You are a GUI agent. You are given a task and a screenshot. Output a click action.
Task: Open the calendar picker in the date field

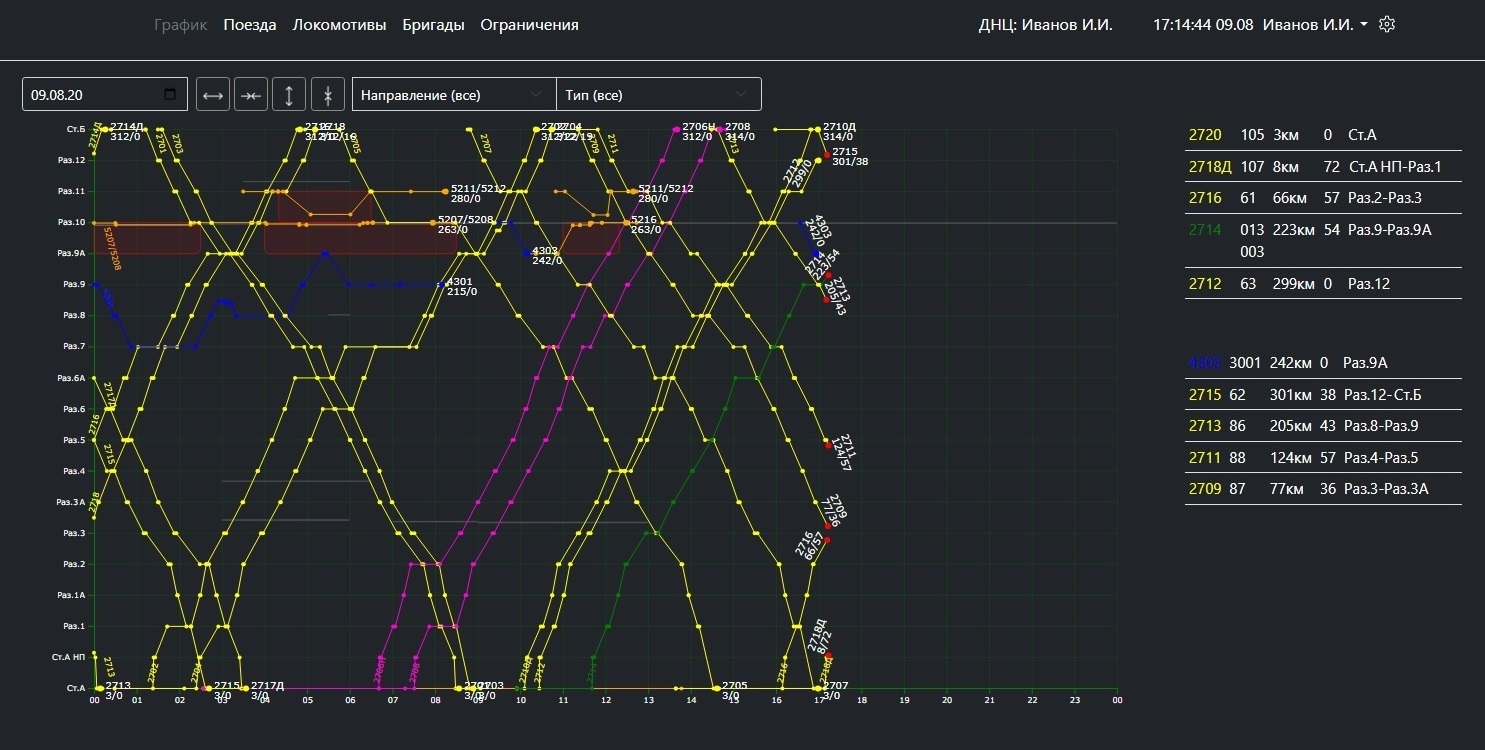click(170, 95)
